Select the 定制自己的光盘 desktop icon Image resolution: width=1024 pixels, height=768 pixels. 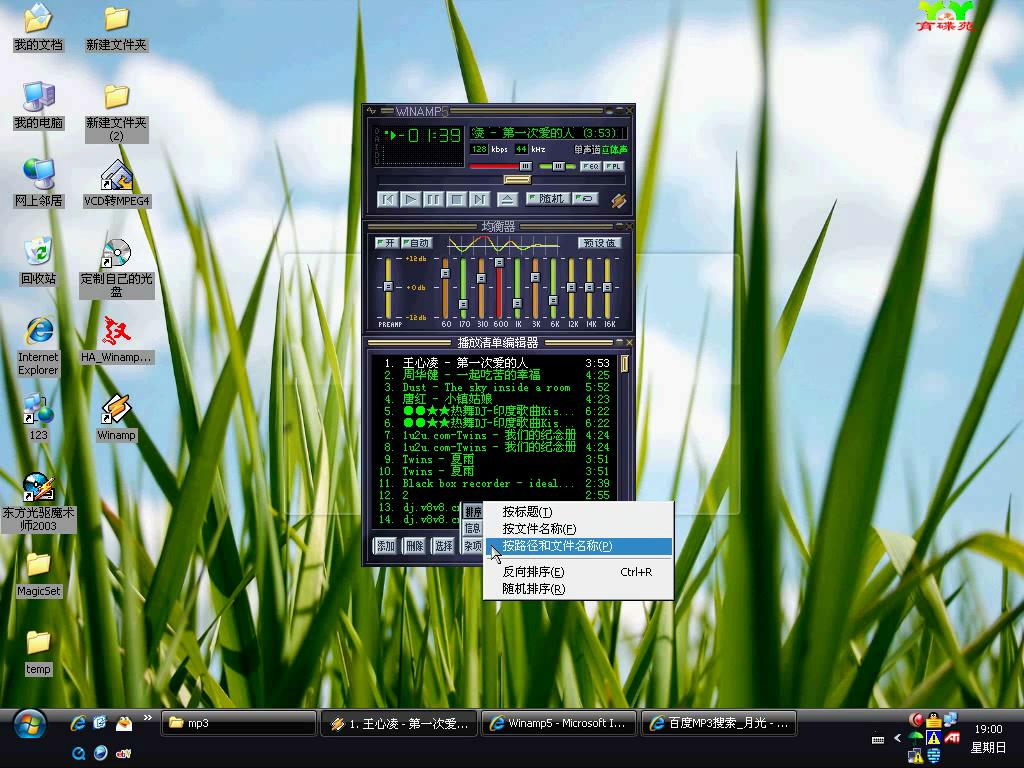coord(117,268)
